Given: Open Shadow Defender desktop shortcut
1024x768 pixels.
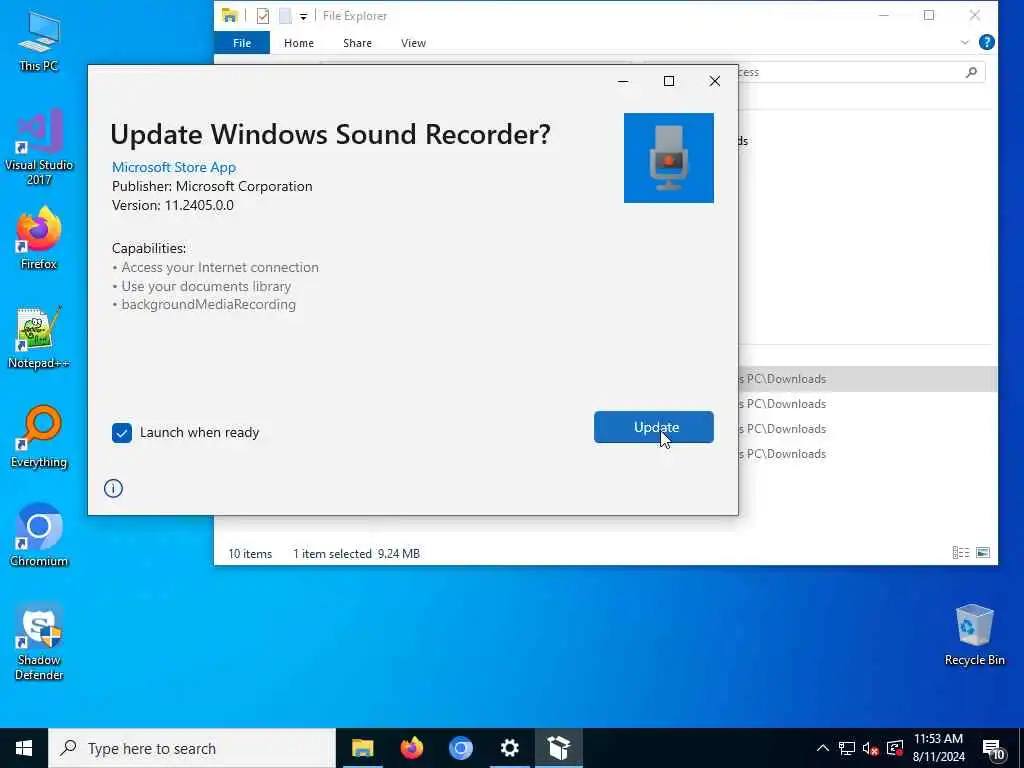Looking at the screenshot, I should [x=39, y=643].
